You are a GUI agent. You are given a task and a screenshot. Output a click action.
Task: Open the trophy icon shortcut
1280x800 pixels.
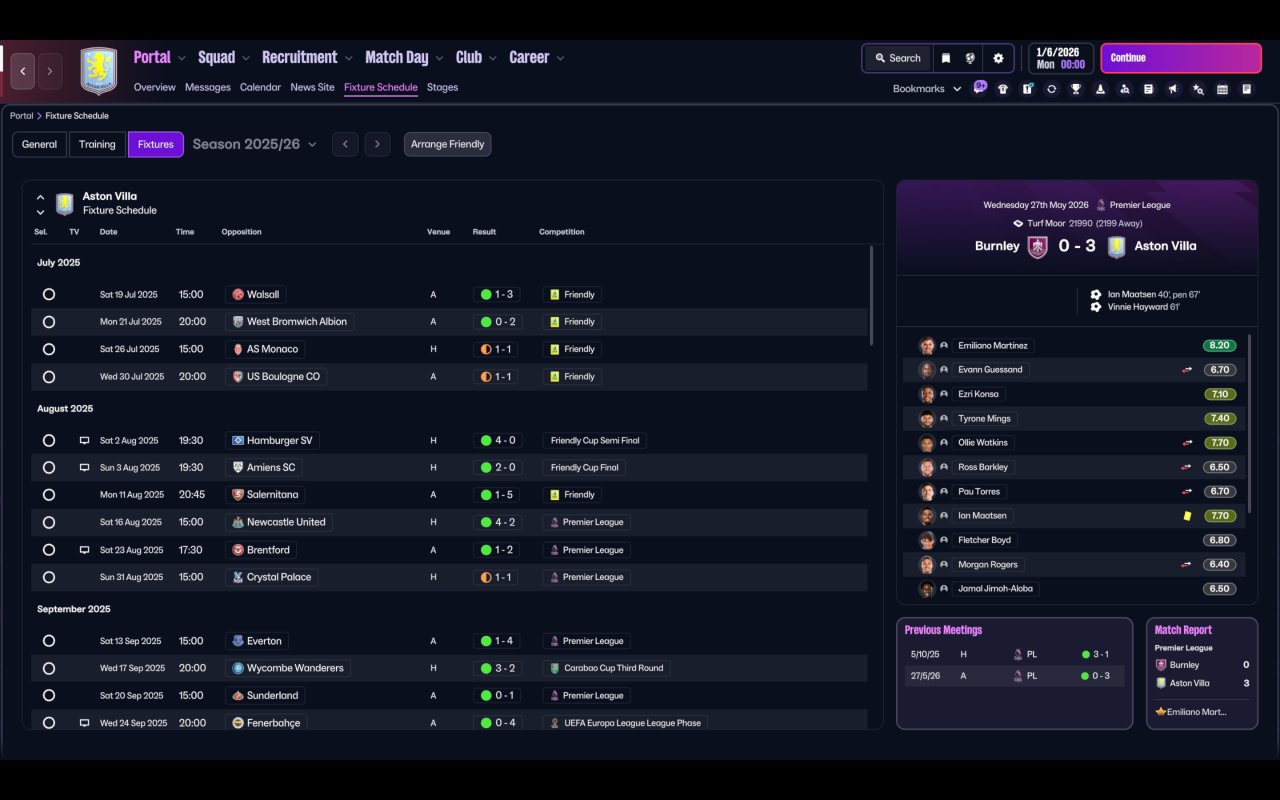1076,89
